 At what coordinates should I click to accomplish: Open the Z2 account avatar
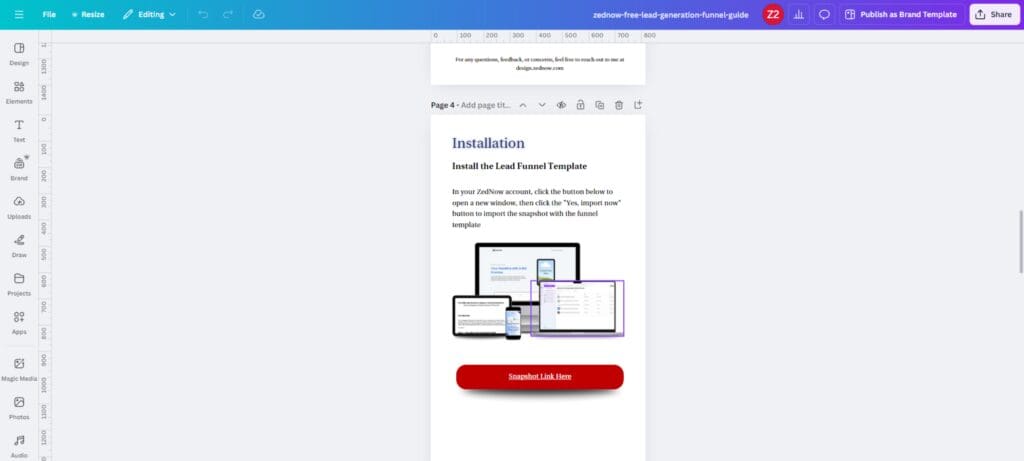click(x=773, y=14)
